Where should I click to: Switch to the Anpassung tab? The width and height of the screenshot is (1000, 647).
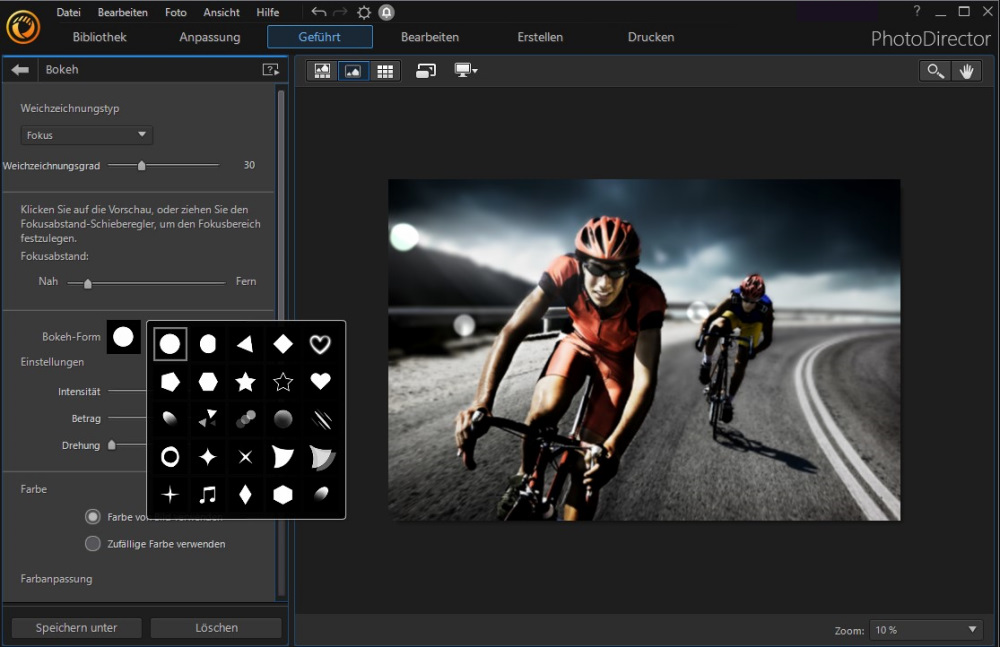click(210, 37)
